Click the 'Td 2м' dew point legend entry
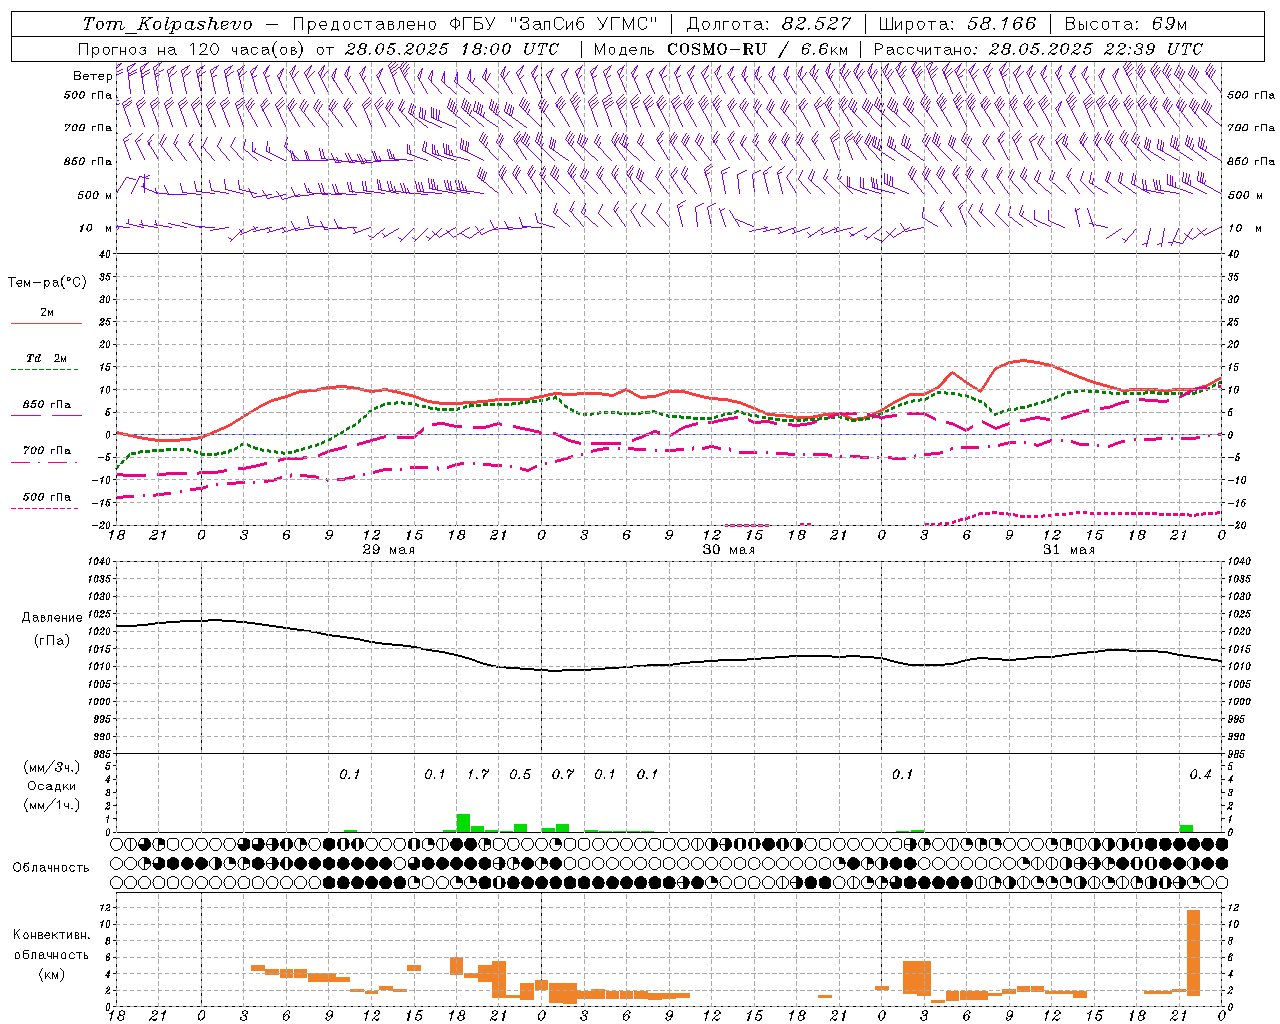Image resolution: width=1280 pixels, height=1024 pixels. [x=46, y=357]
